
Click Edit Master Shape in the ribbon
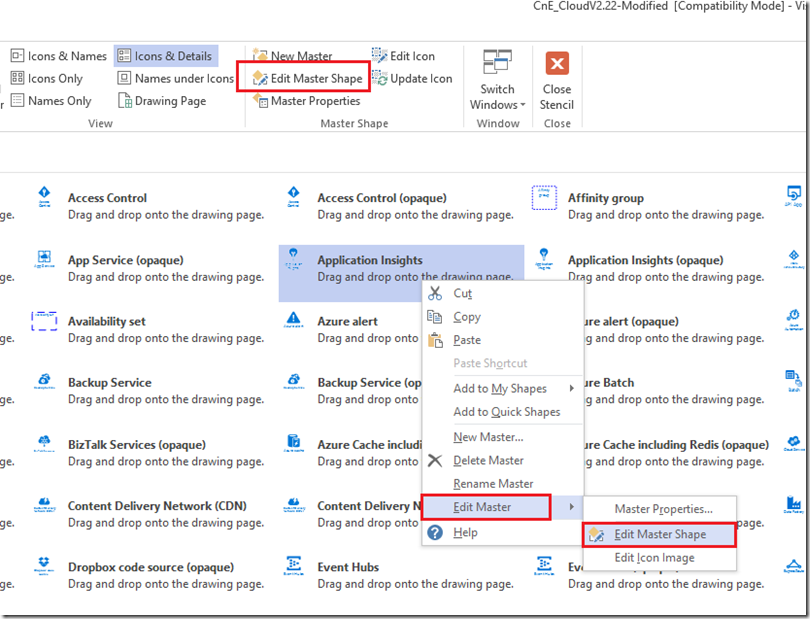pos(308,79)
